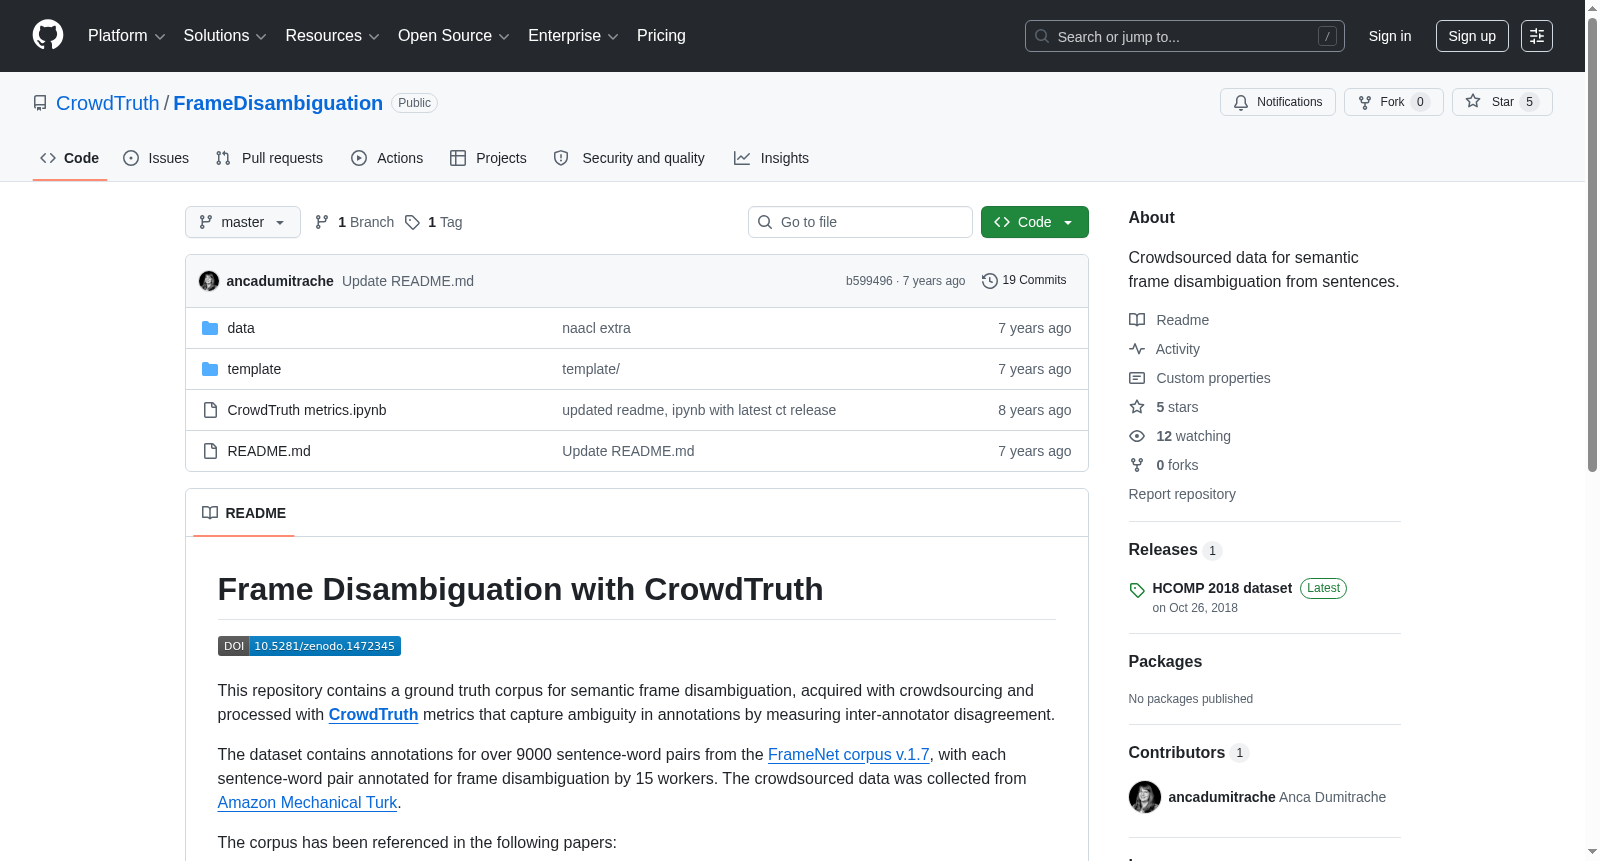Open the Pricing page
Screen dimensions: 1600x861
tap(661, 36)
